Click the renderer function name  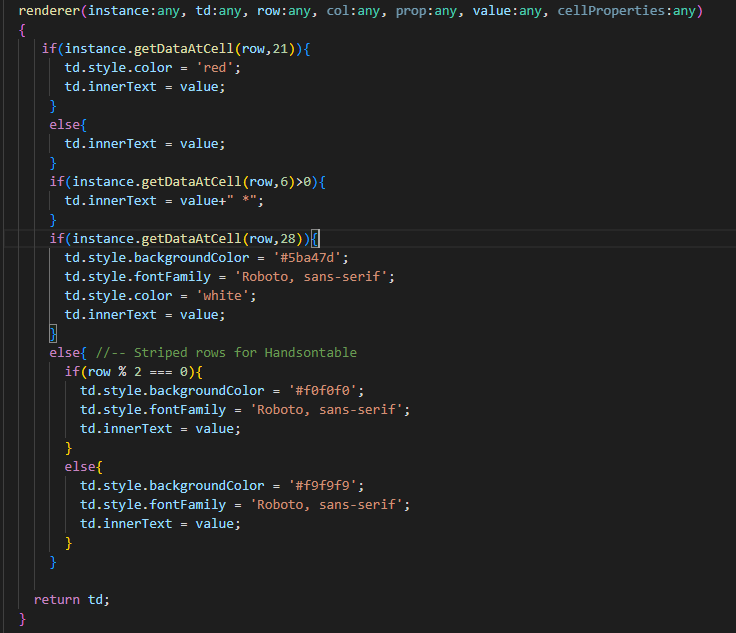[x=49, y=10]
